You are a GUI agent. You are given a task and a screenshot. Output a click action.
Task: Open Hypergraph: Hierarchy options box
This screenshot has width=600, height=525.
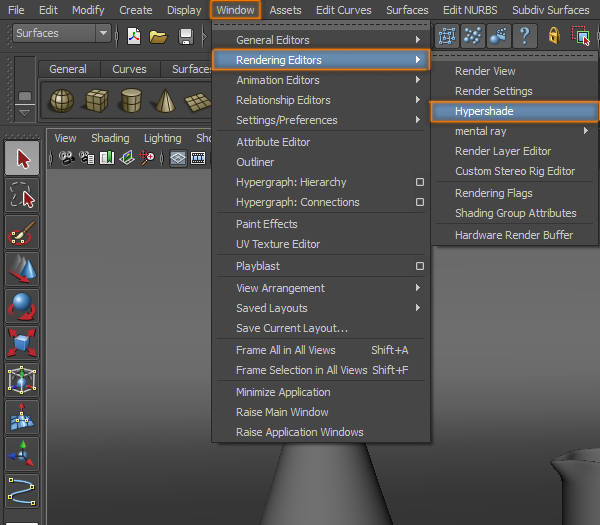coord(420,182)
